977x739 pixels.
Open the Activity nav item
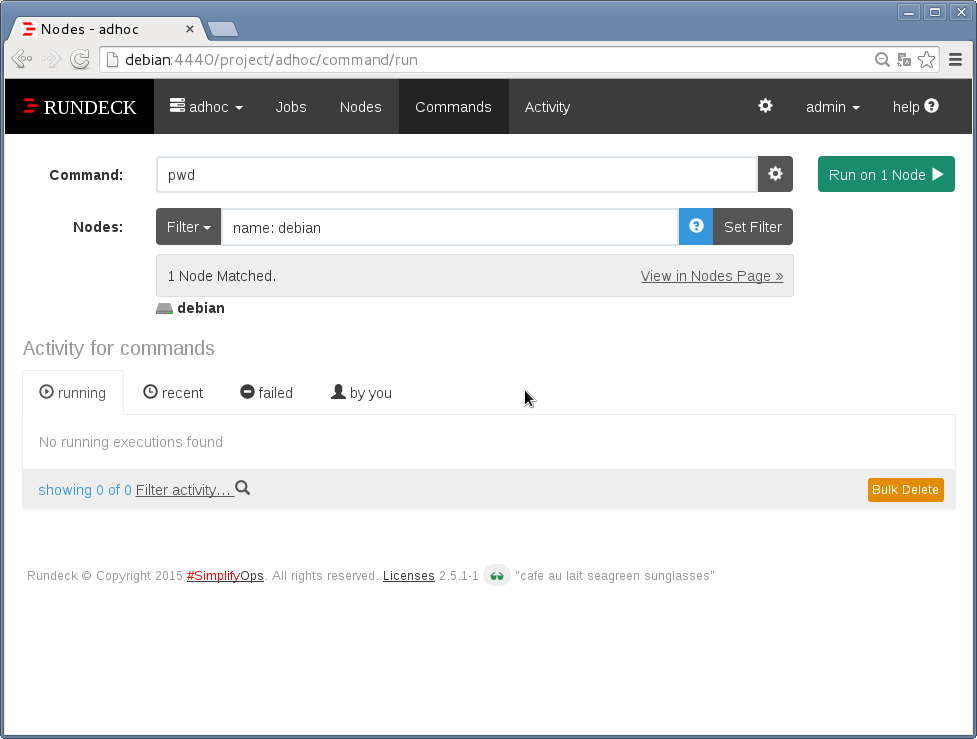[x=547, y=107]
